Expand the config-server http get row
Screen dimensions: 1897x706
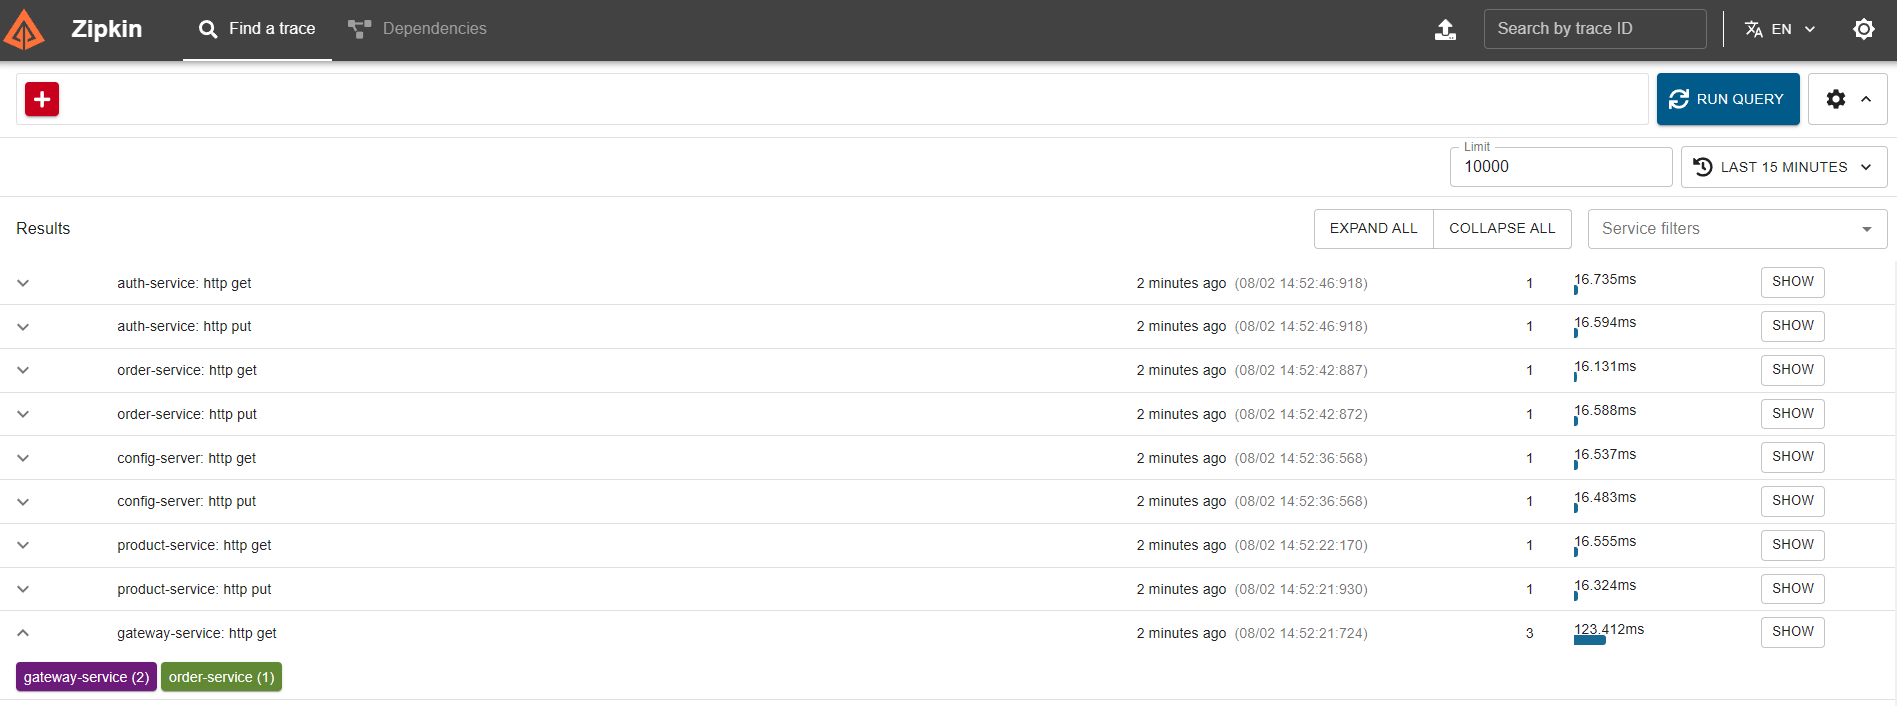click(23, 458)
